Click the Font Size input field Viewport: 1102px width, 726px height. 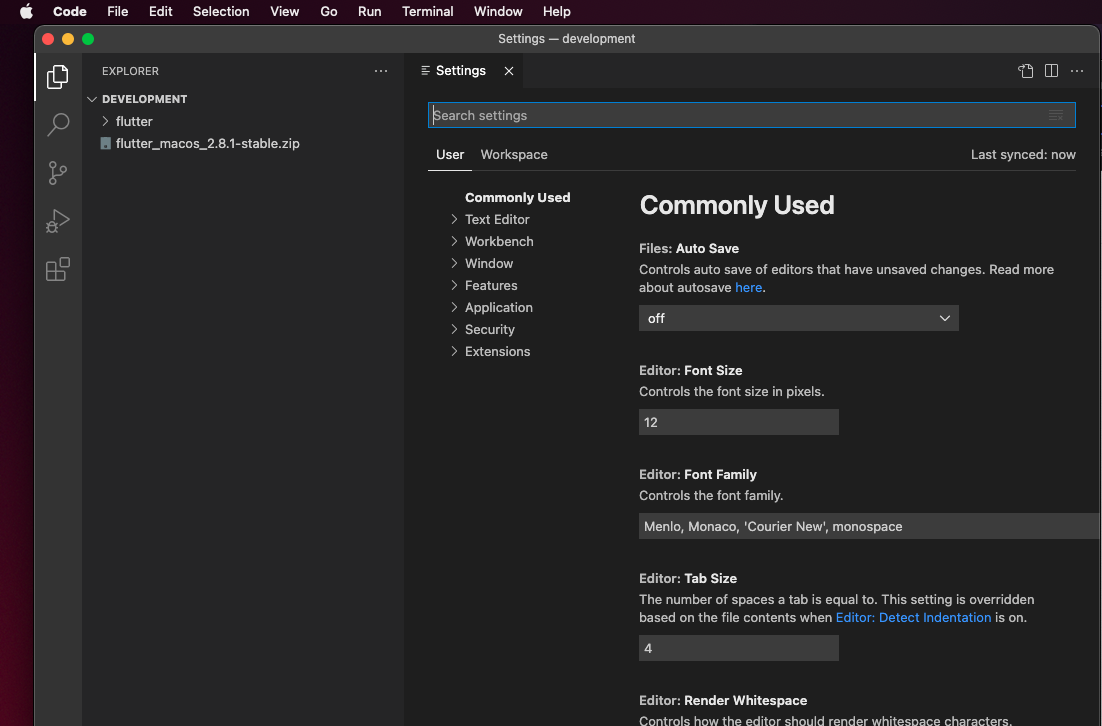(739, 422)
